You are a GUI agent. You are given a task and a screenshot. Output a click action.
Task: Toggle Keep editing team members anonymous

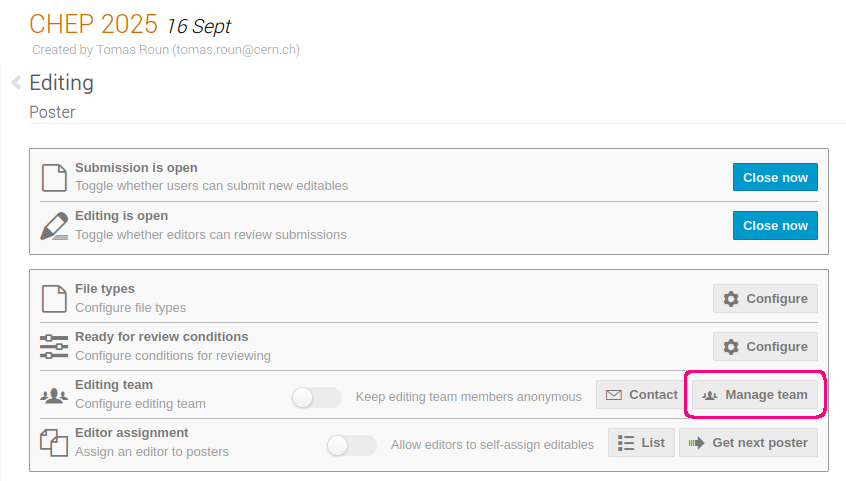pyautogui.click(x=316, y=398)
